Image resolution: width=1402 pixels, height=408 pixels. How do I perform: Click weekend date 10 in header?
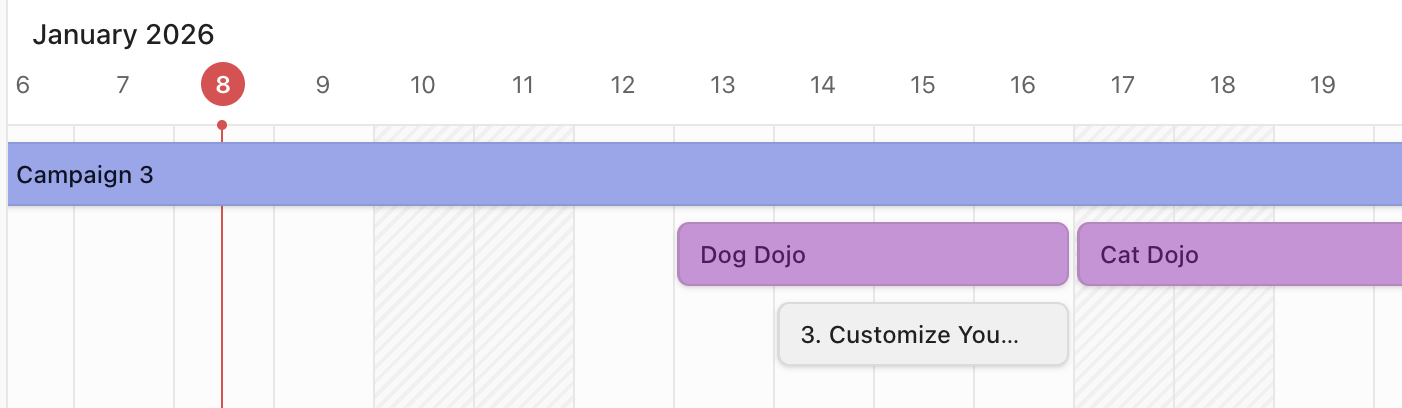tap(423, 85)
